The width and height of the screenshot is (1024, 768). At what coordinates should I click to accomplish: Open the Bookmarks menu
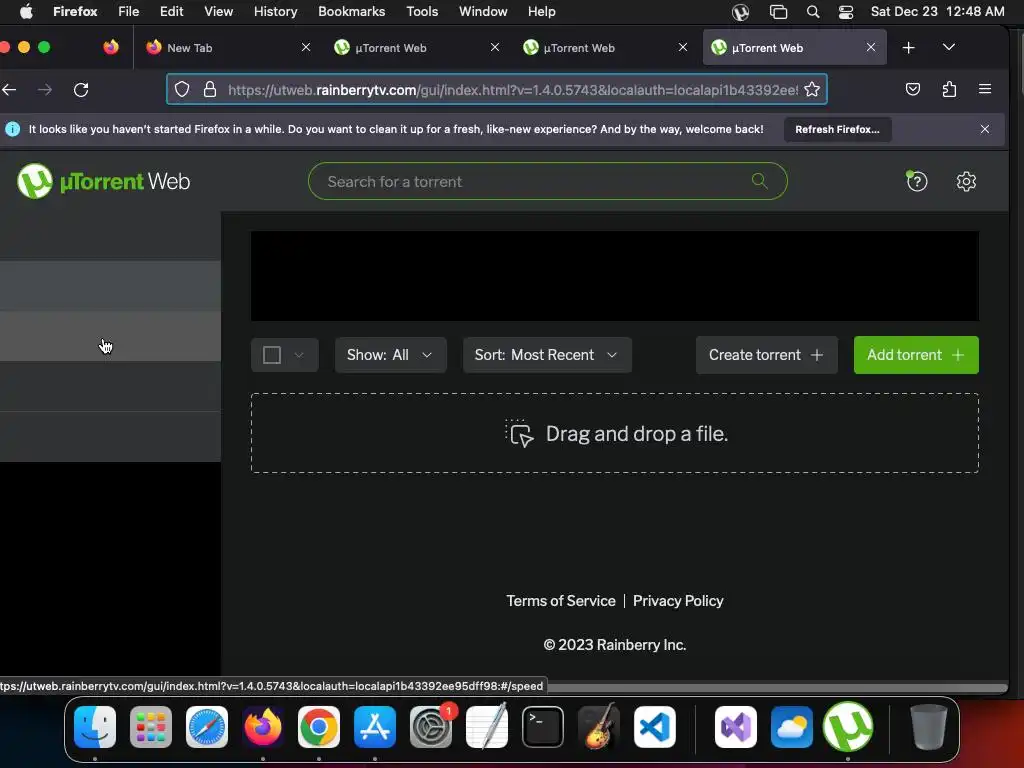(x=351, y=12)
